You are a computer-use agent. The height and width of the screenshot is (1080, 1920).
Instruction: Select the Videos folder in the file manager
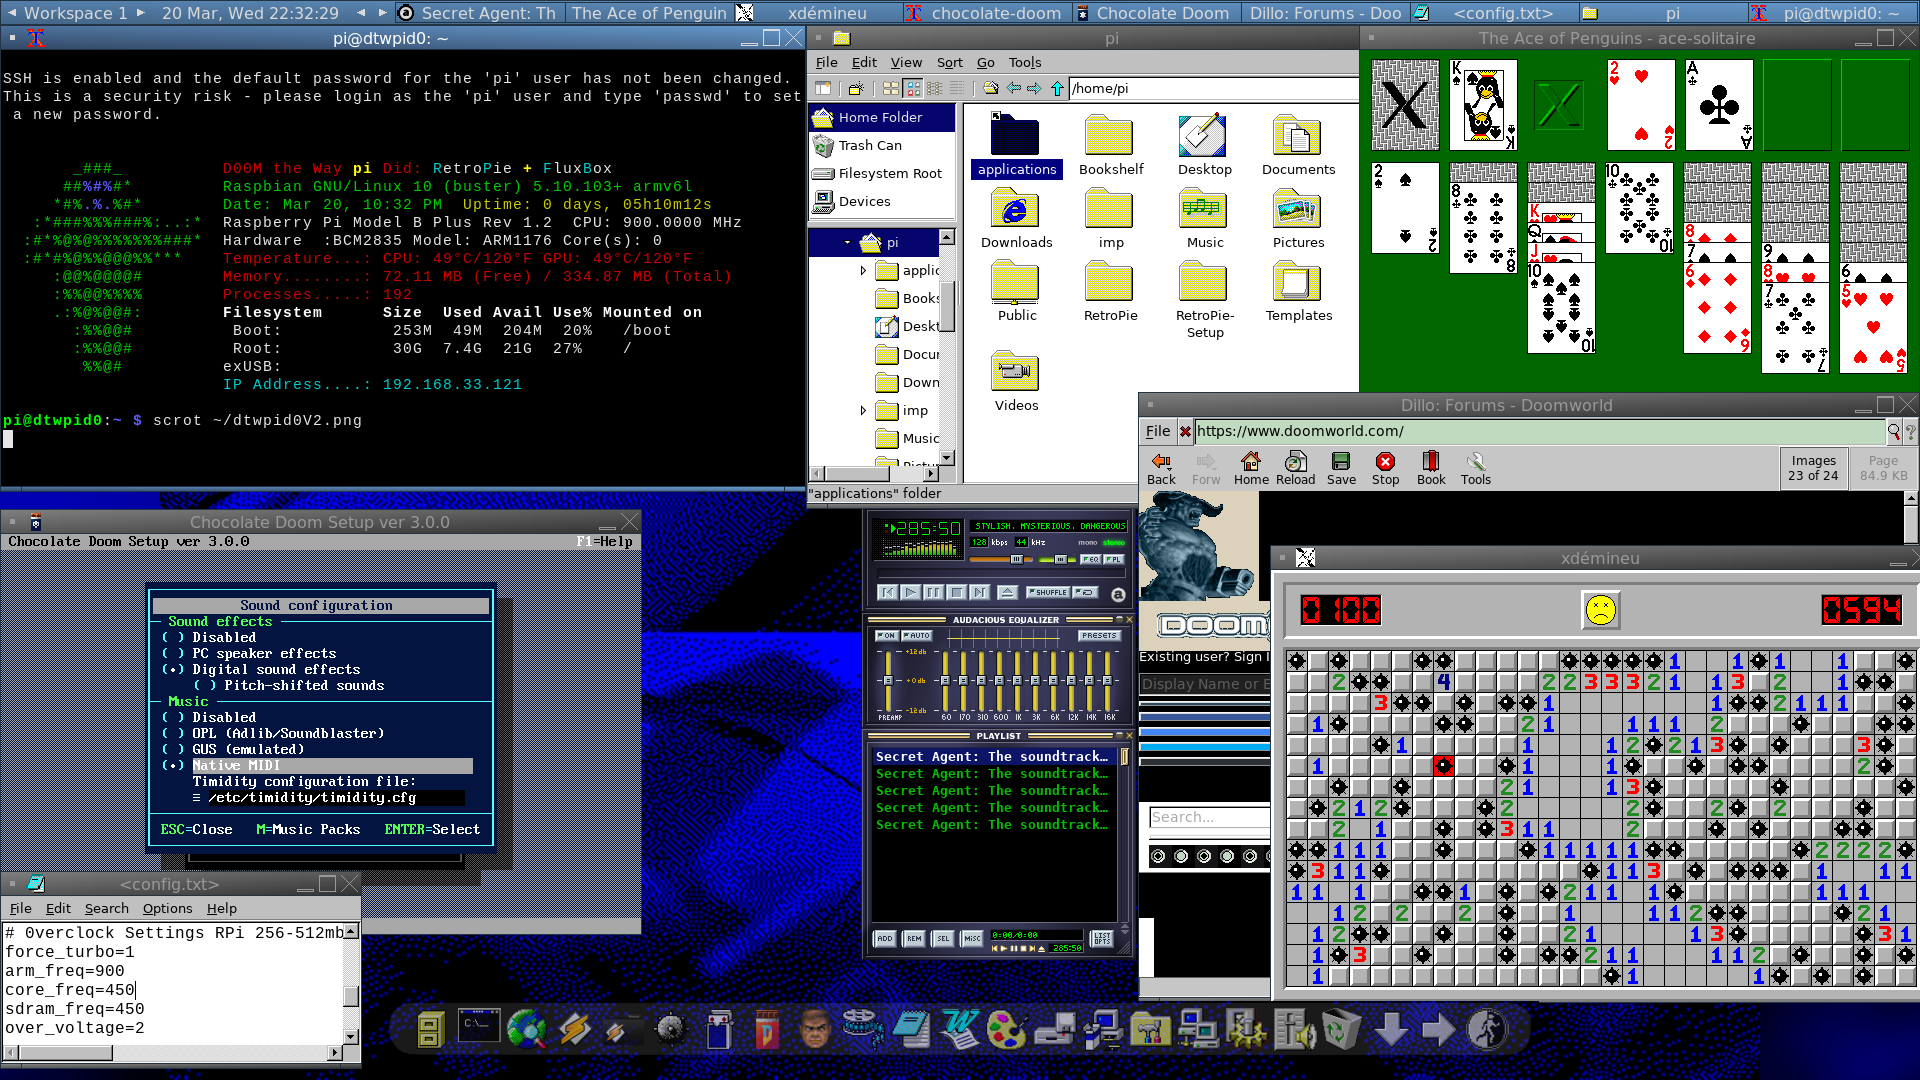[x=1016, y=381]
